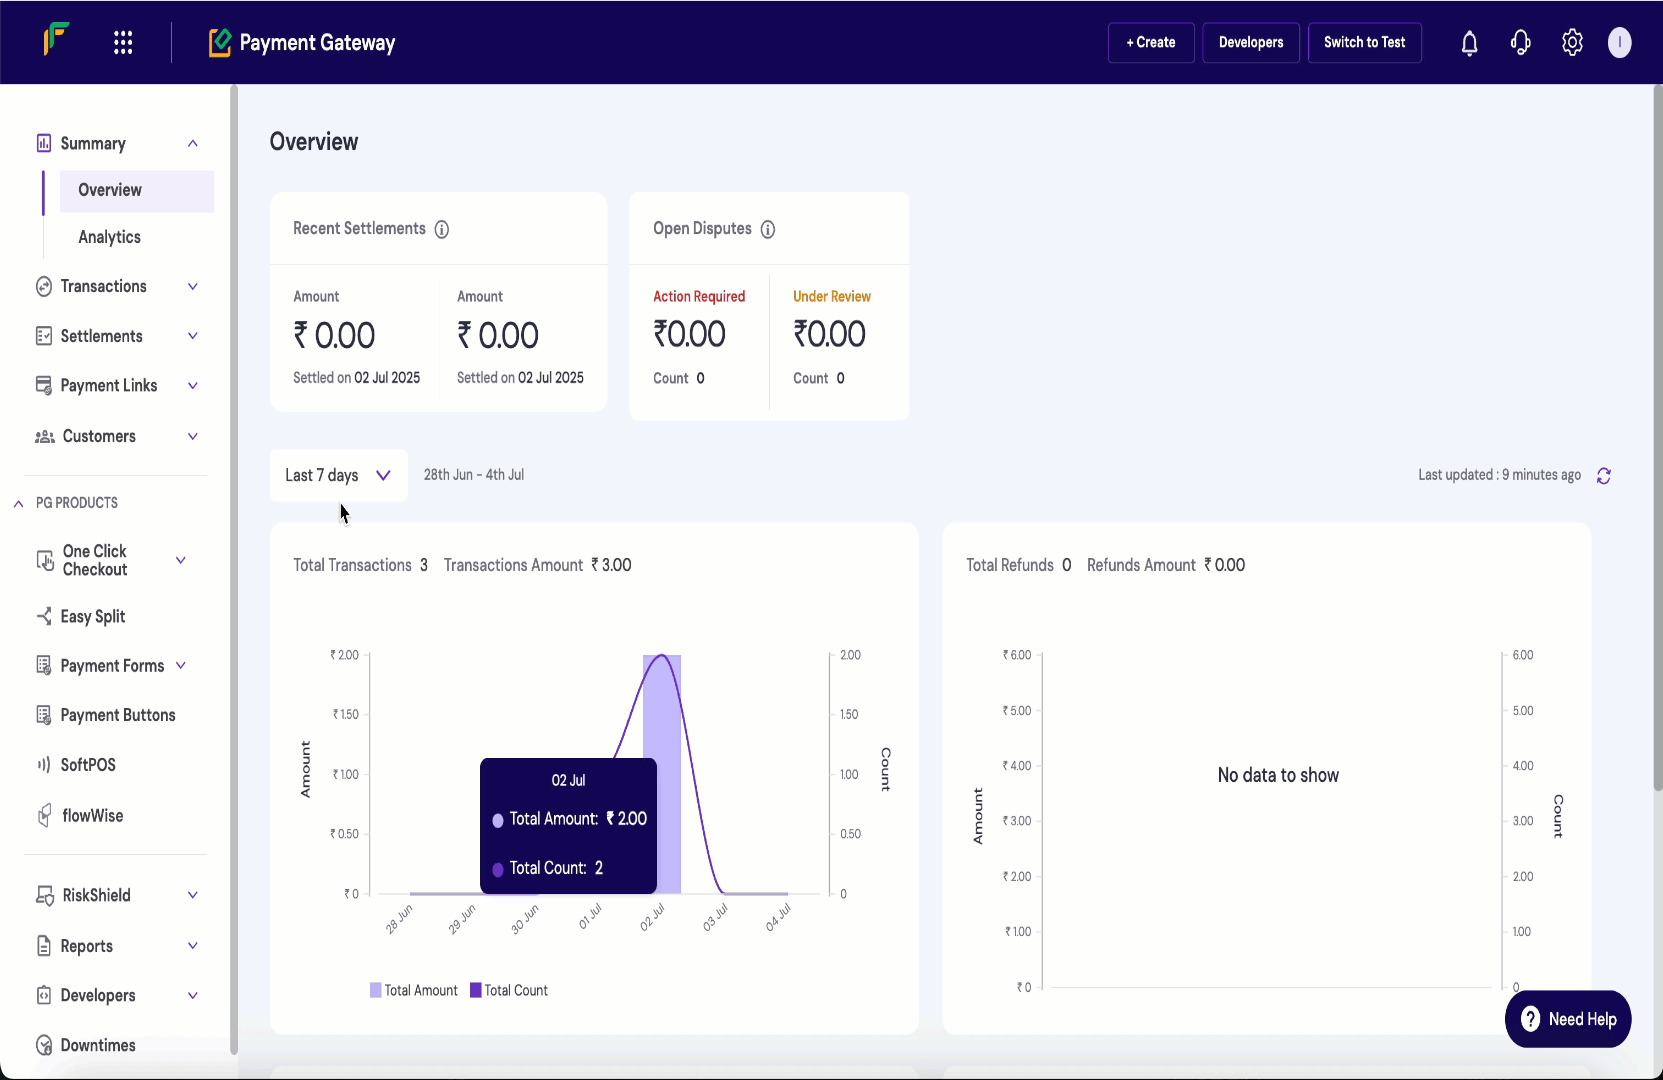This screenshot has width=1663, height=1080.
Task: Expand the Settlements menu chevron
Action: click(192, 336)
